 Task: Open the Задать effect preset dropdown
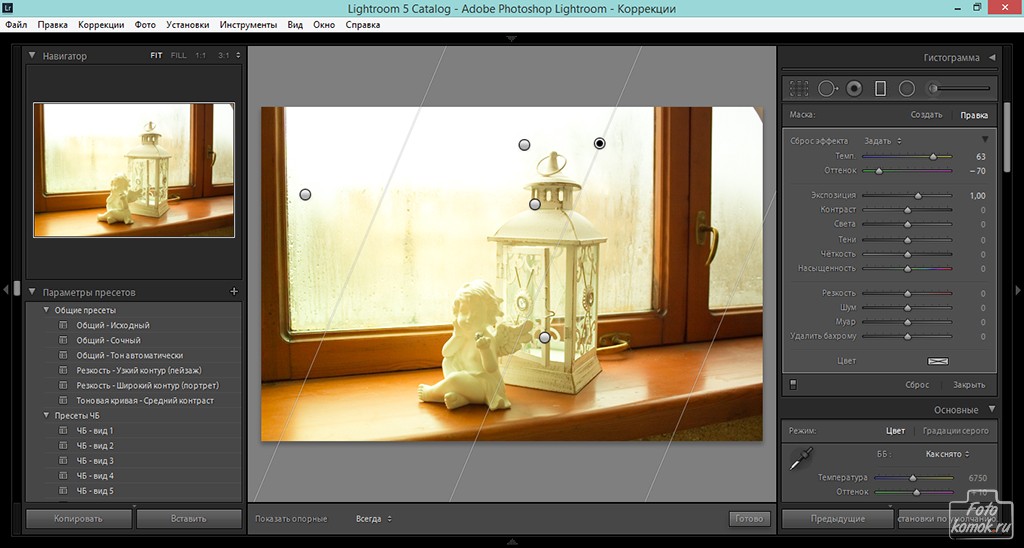[x=882, y=141]
